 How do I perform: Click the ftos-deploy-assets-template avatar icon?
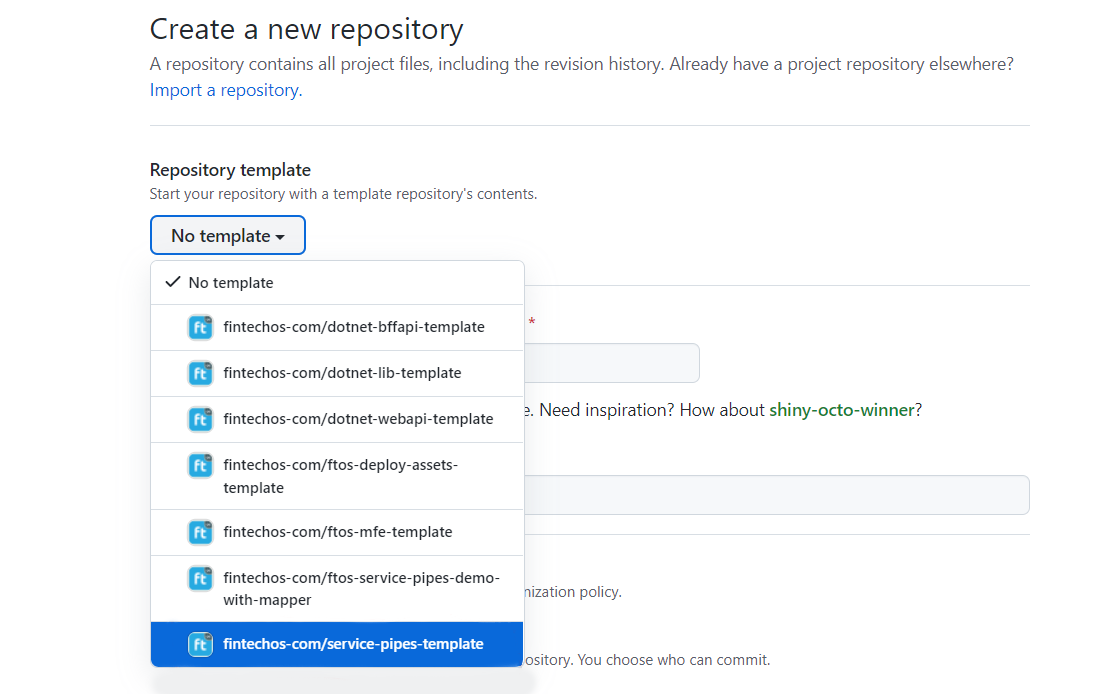coord(200,466)
